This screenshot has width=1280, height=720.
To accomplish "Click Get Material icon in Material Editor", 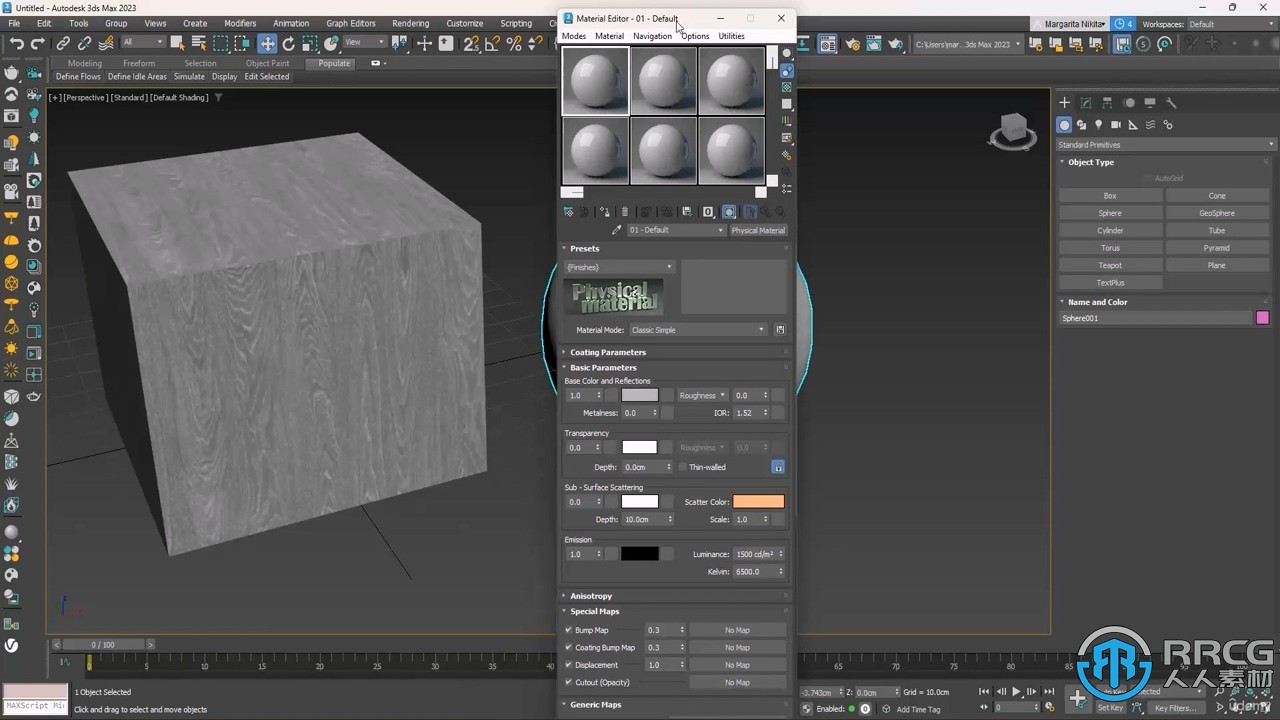I will pyautogui.click(x=569, y=212).
